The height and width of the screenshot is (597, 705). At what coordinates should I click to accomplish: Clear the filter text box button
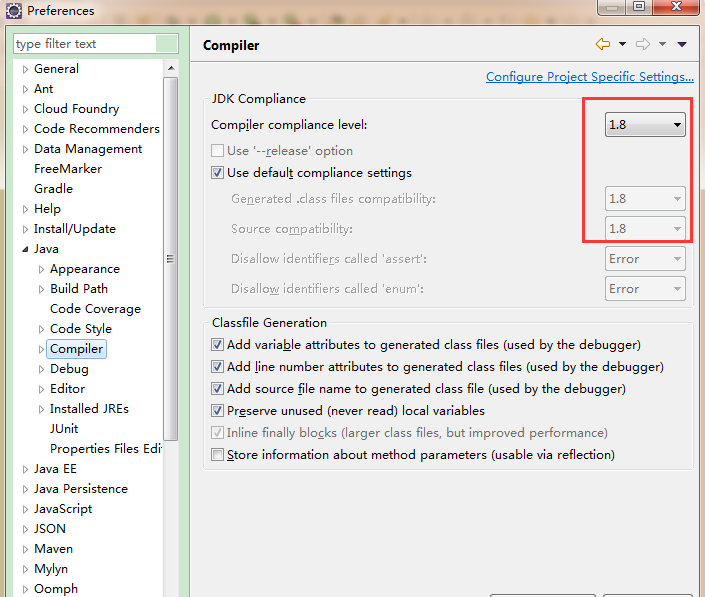pos(166,44)
